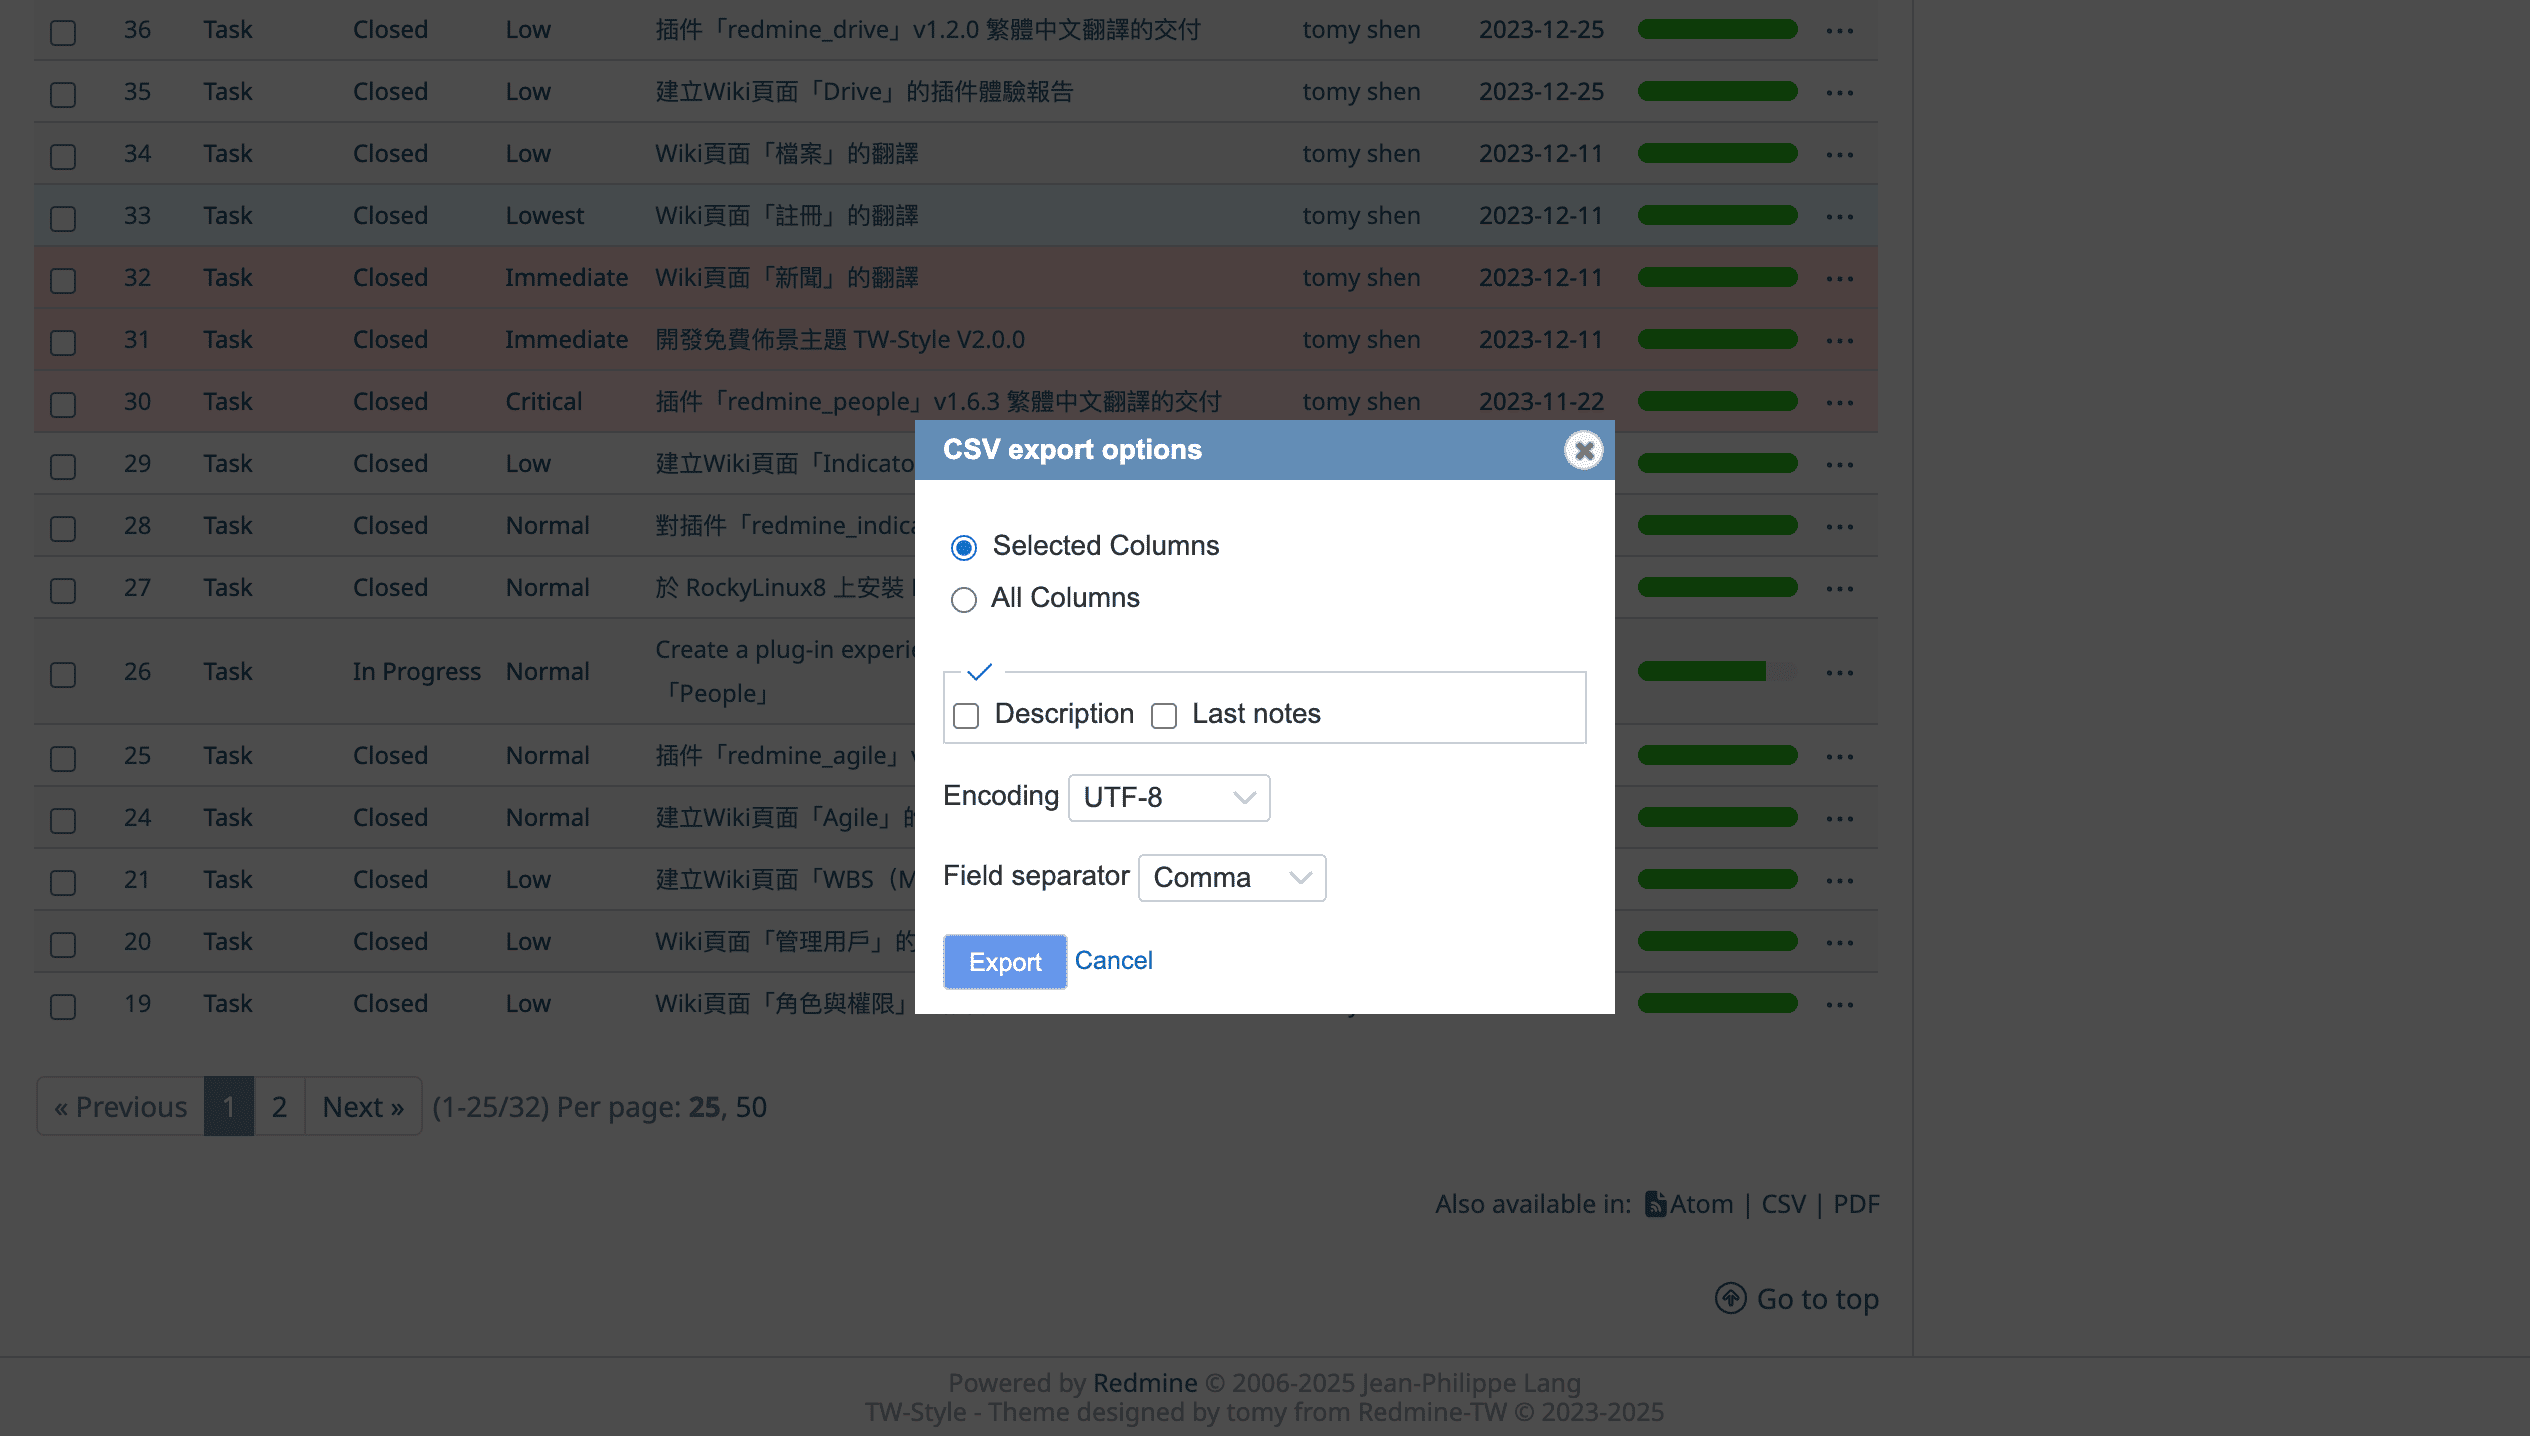Image resolution: width=2530 pixels, height=1436 pixels.
Task: Select checkbox for issue 35 row
Action: coord(63,94)
